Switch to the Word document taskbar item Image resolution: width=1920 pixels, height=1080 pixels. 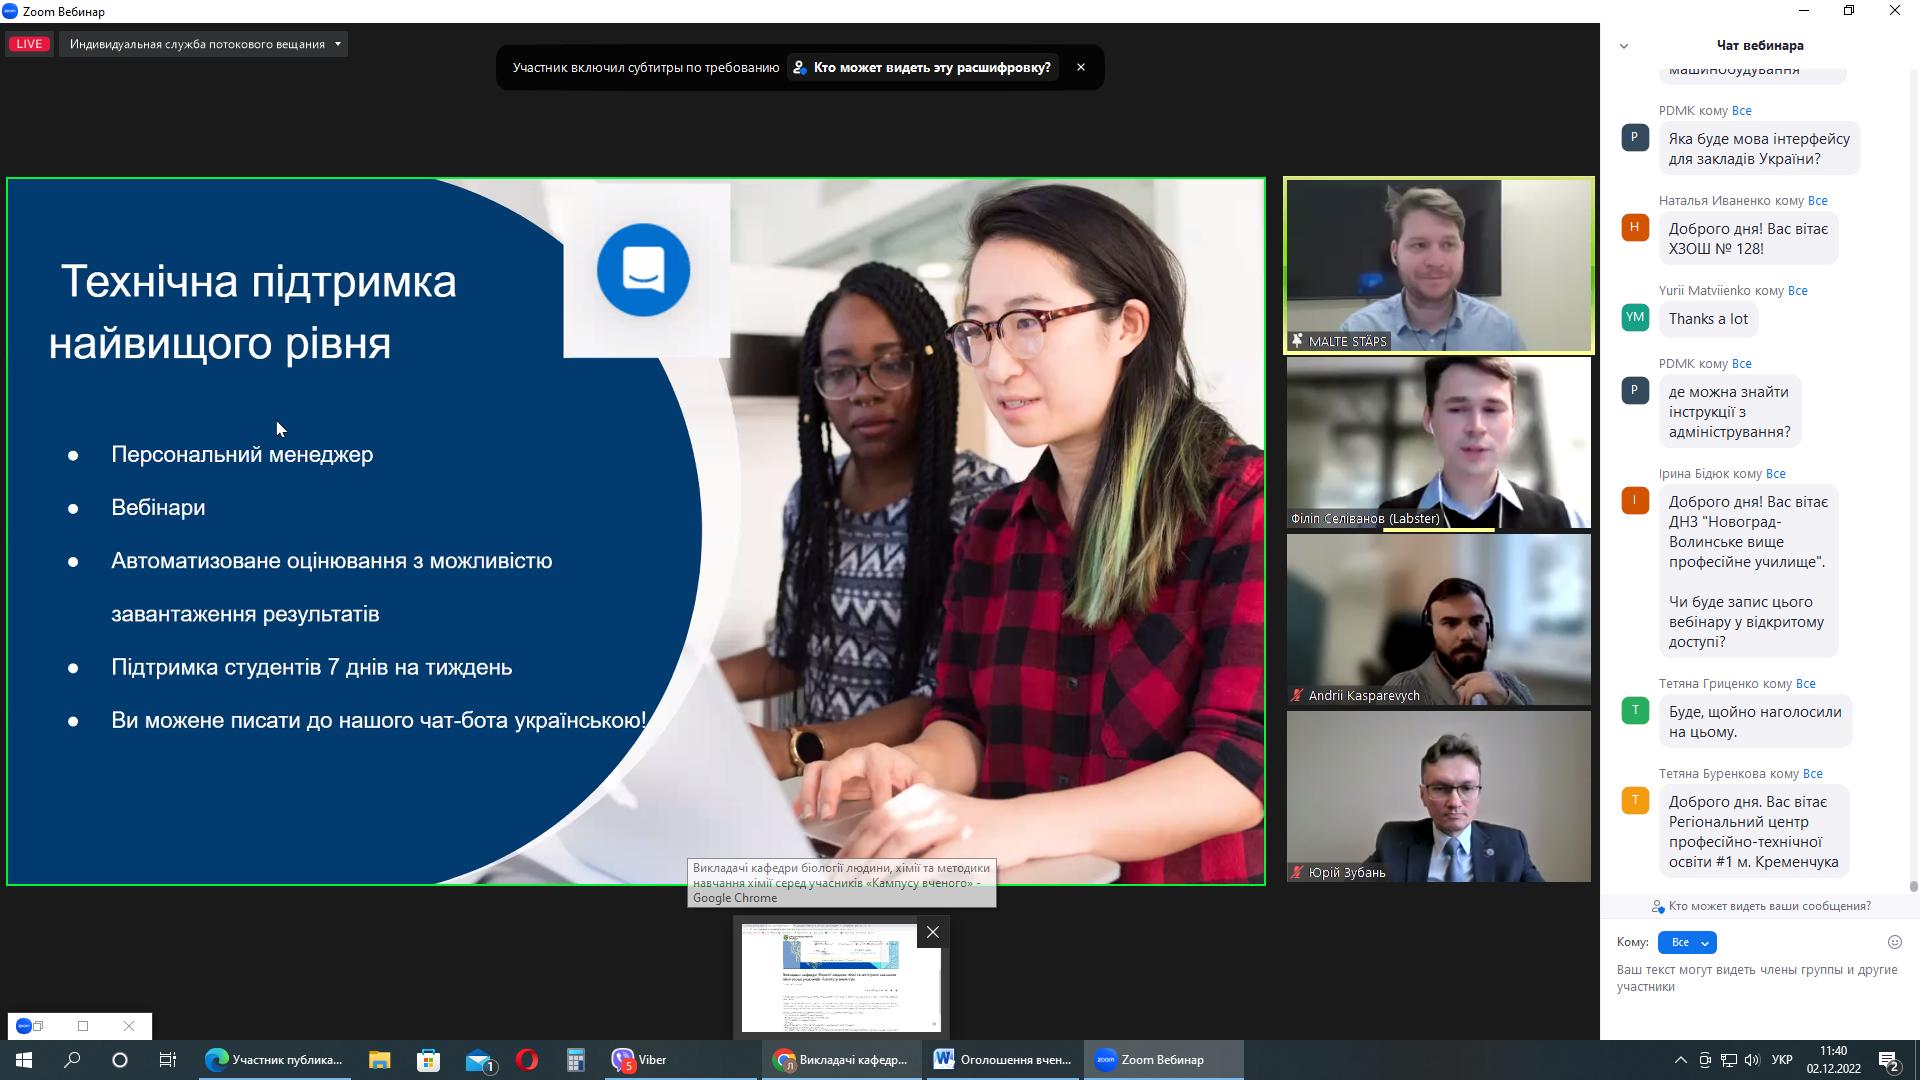(x=1003, y=1060)
